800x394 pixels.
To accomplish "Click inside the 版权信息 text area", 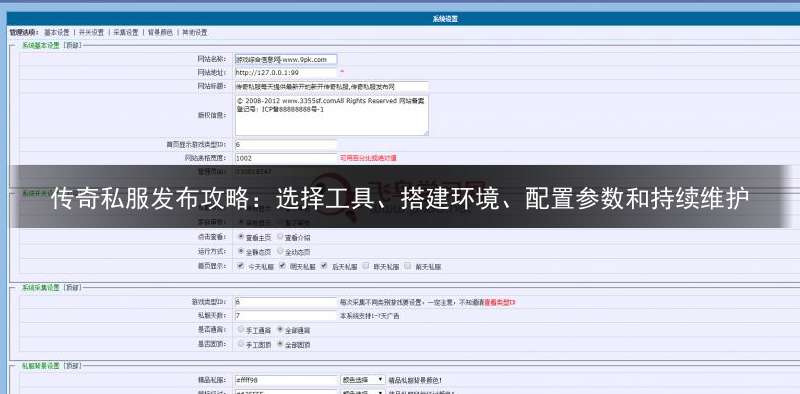I will coord(332,115).
